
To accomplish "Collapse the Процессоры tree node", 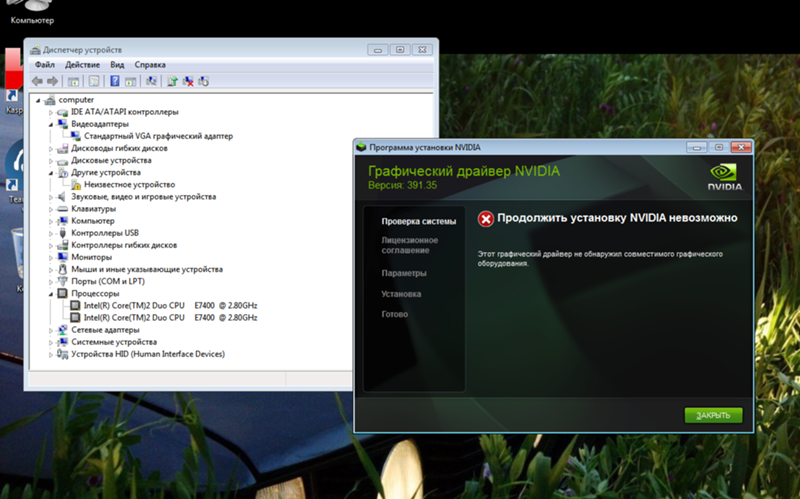I will pos(52,294).
